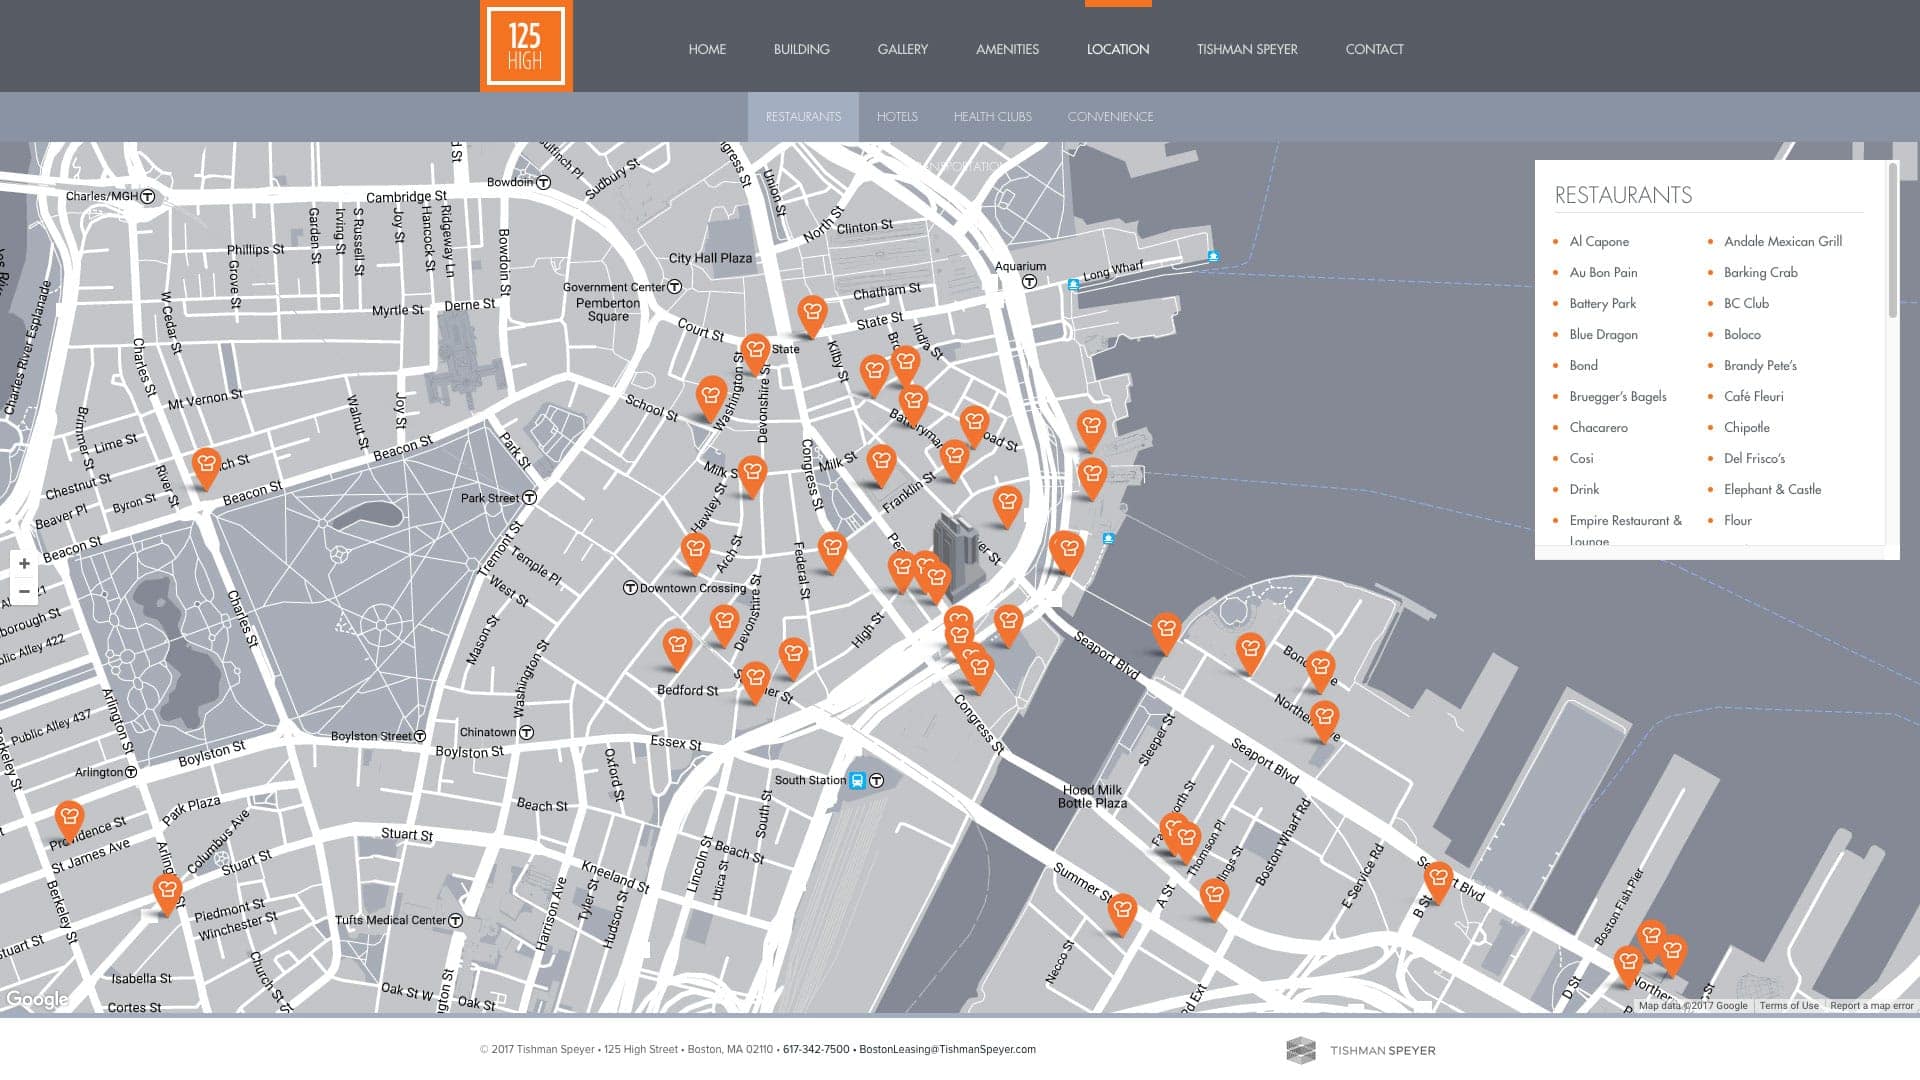Switch to the Health Clubs tab

992,117
